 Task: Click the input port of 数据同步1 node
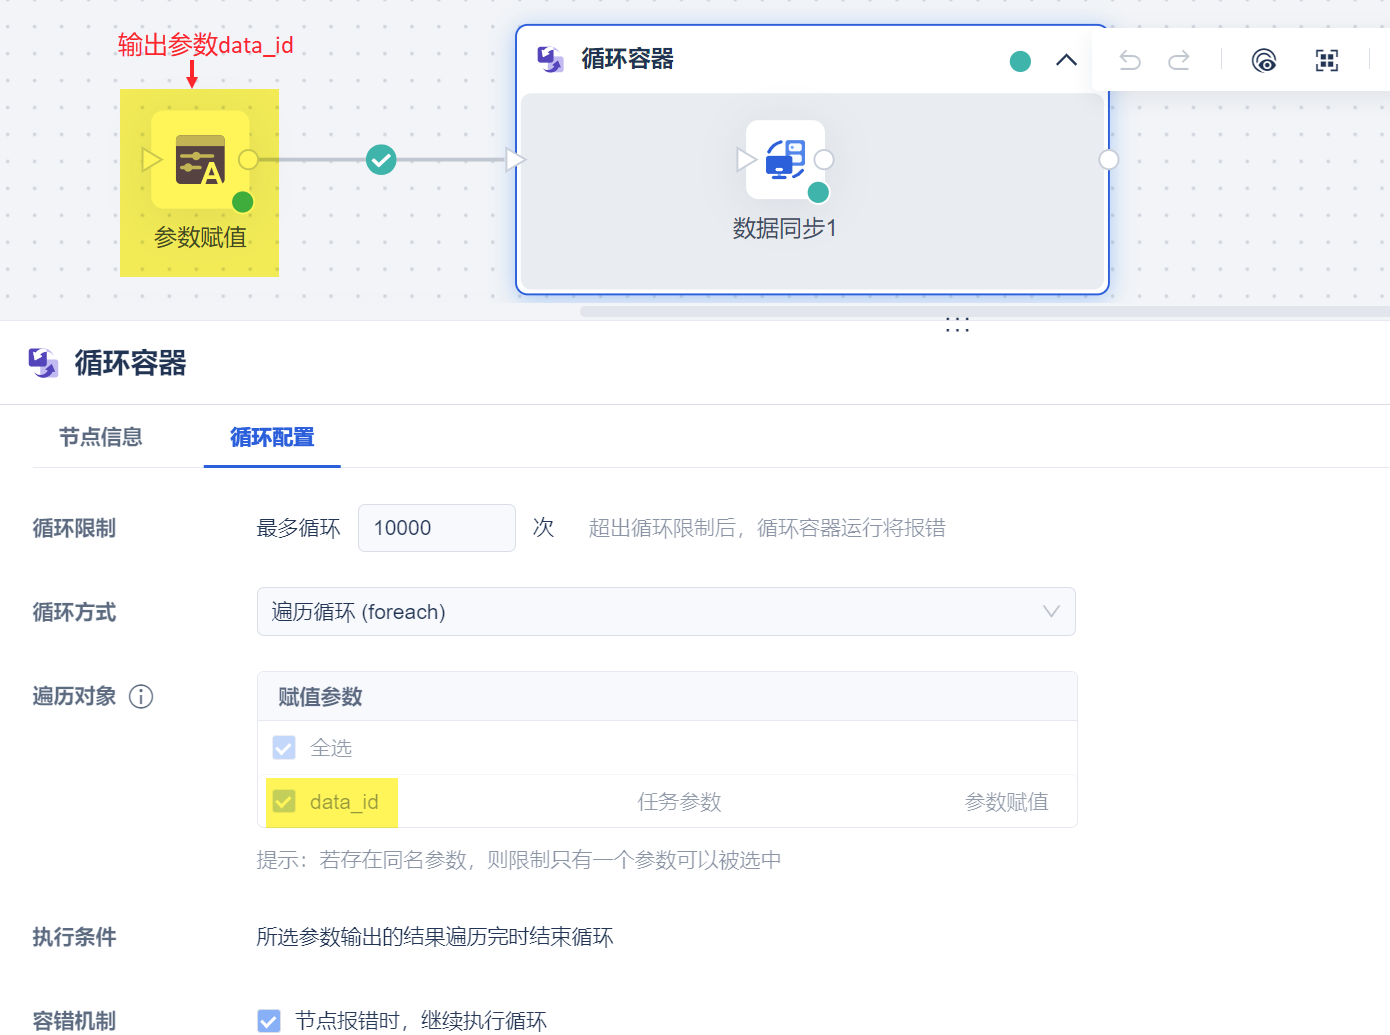tap(746, 160)
